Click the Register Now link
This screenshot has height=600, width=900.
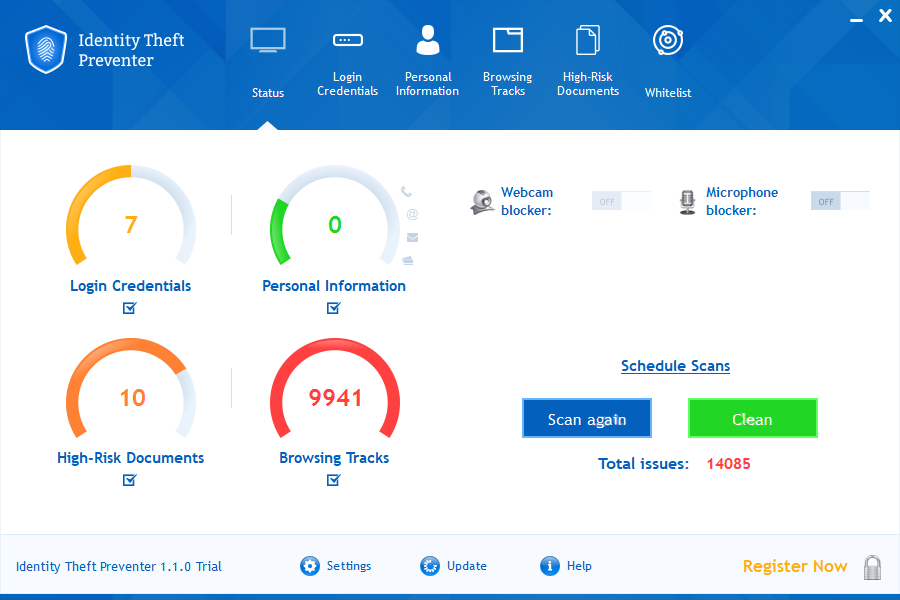[795, 566]
